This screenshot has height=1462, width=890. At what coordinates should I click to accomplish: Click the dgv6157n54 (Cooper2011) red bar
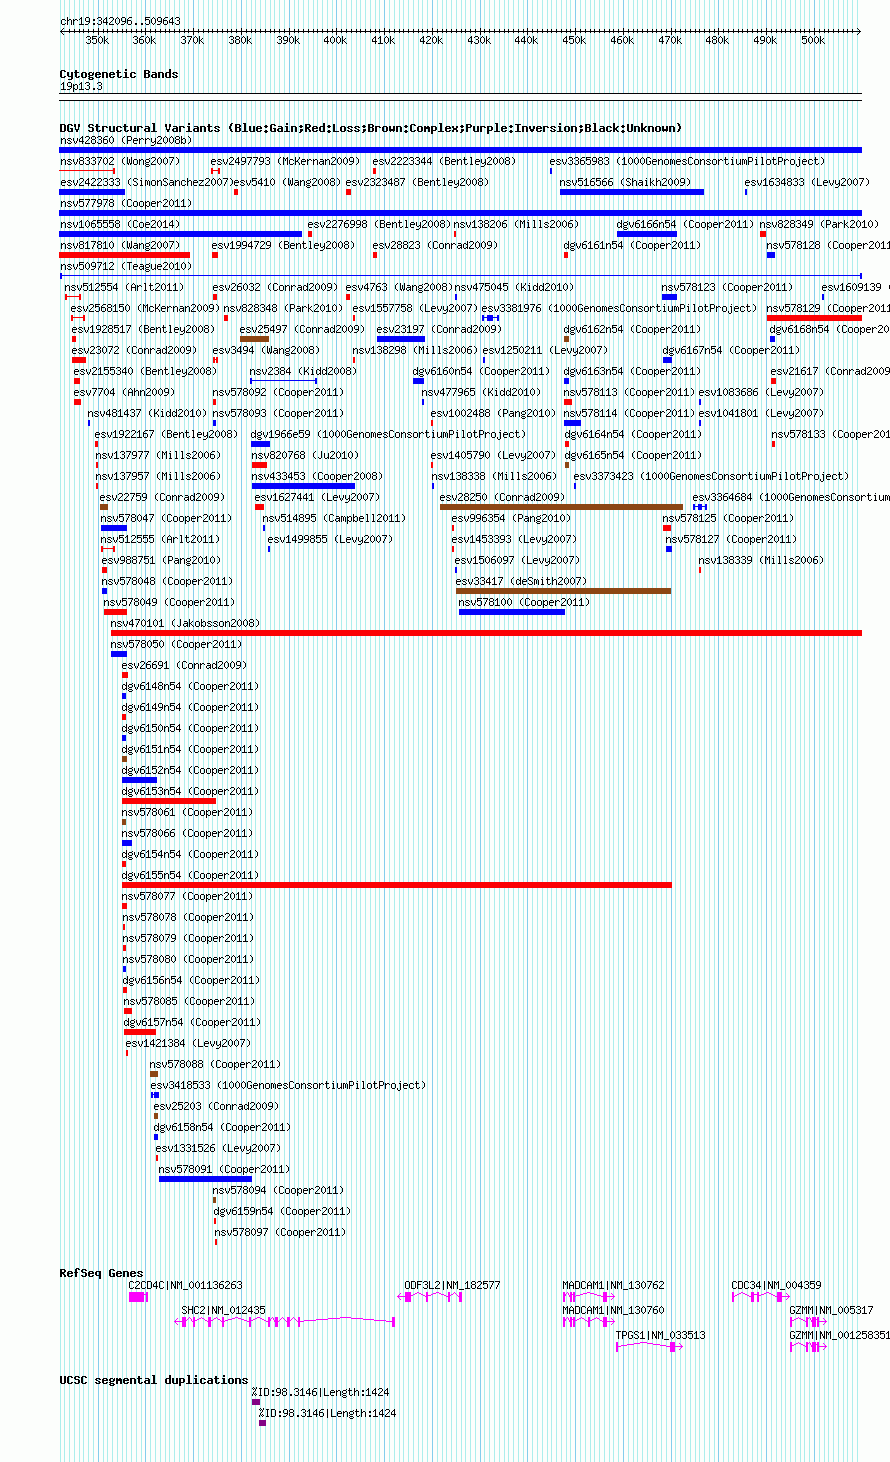[x=140, y=1032]
